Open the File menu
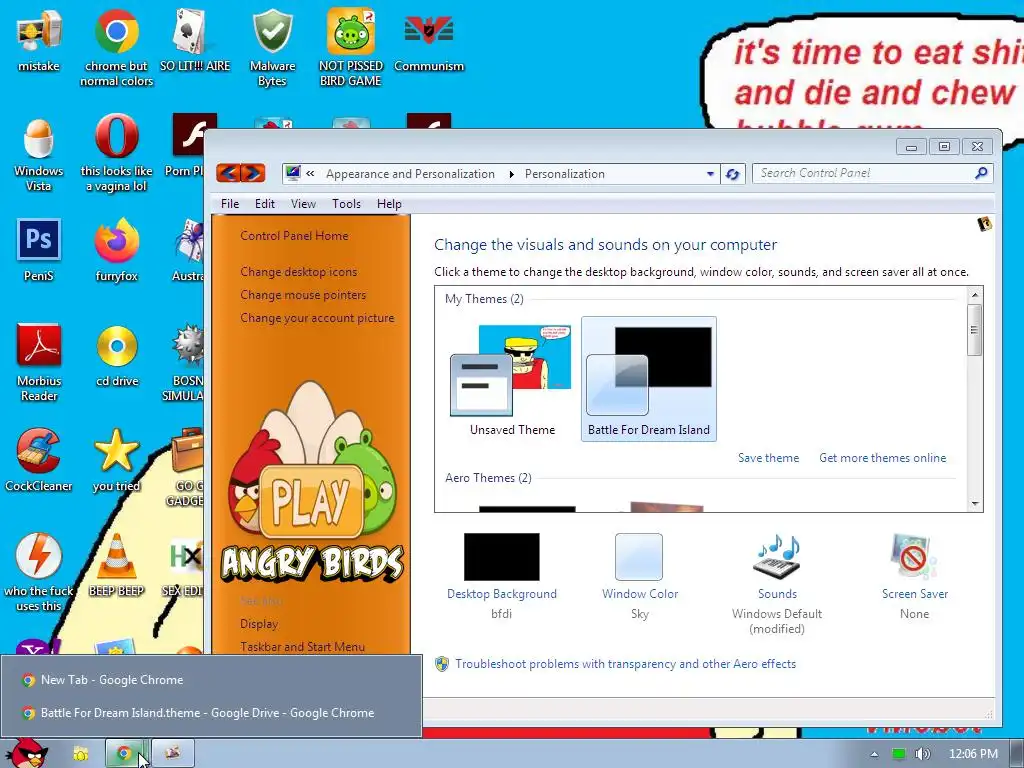Screen dimensions: 1024x768 230,204
